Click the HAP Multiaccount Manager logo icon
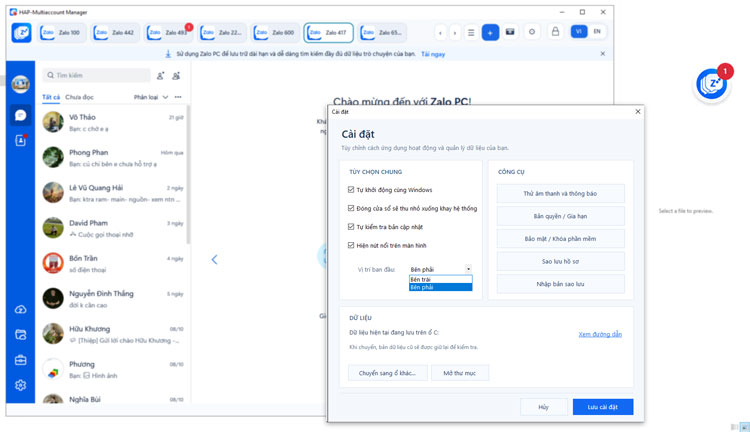This screenshot has width=750, height=432. click(22, 33)
